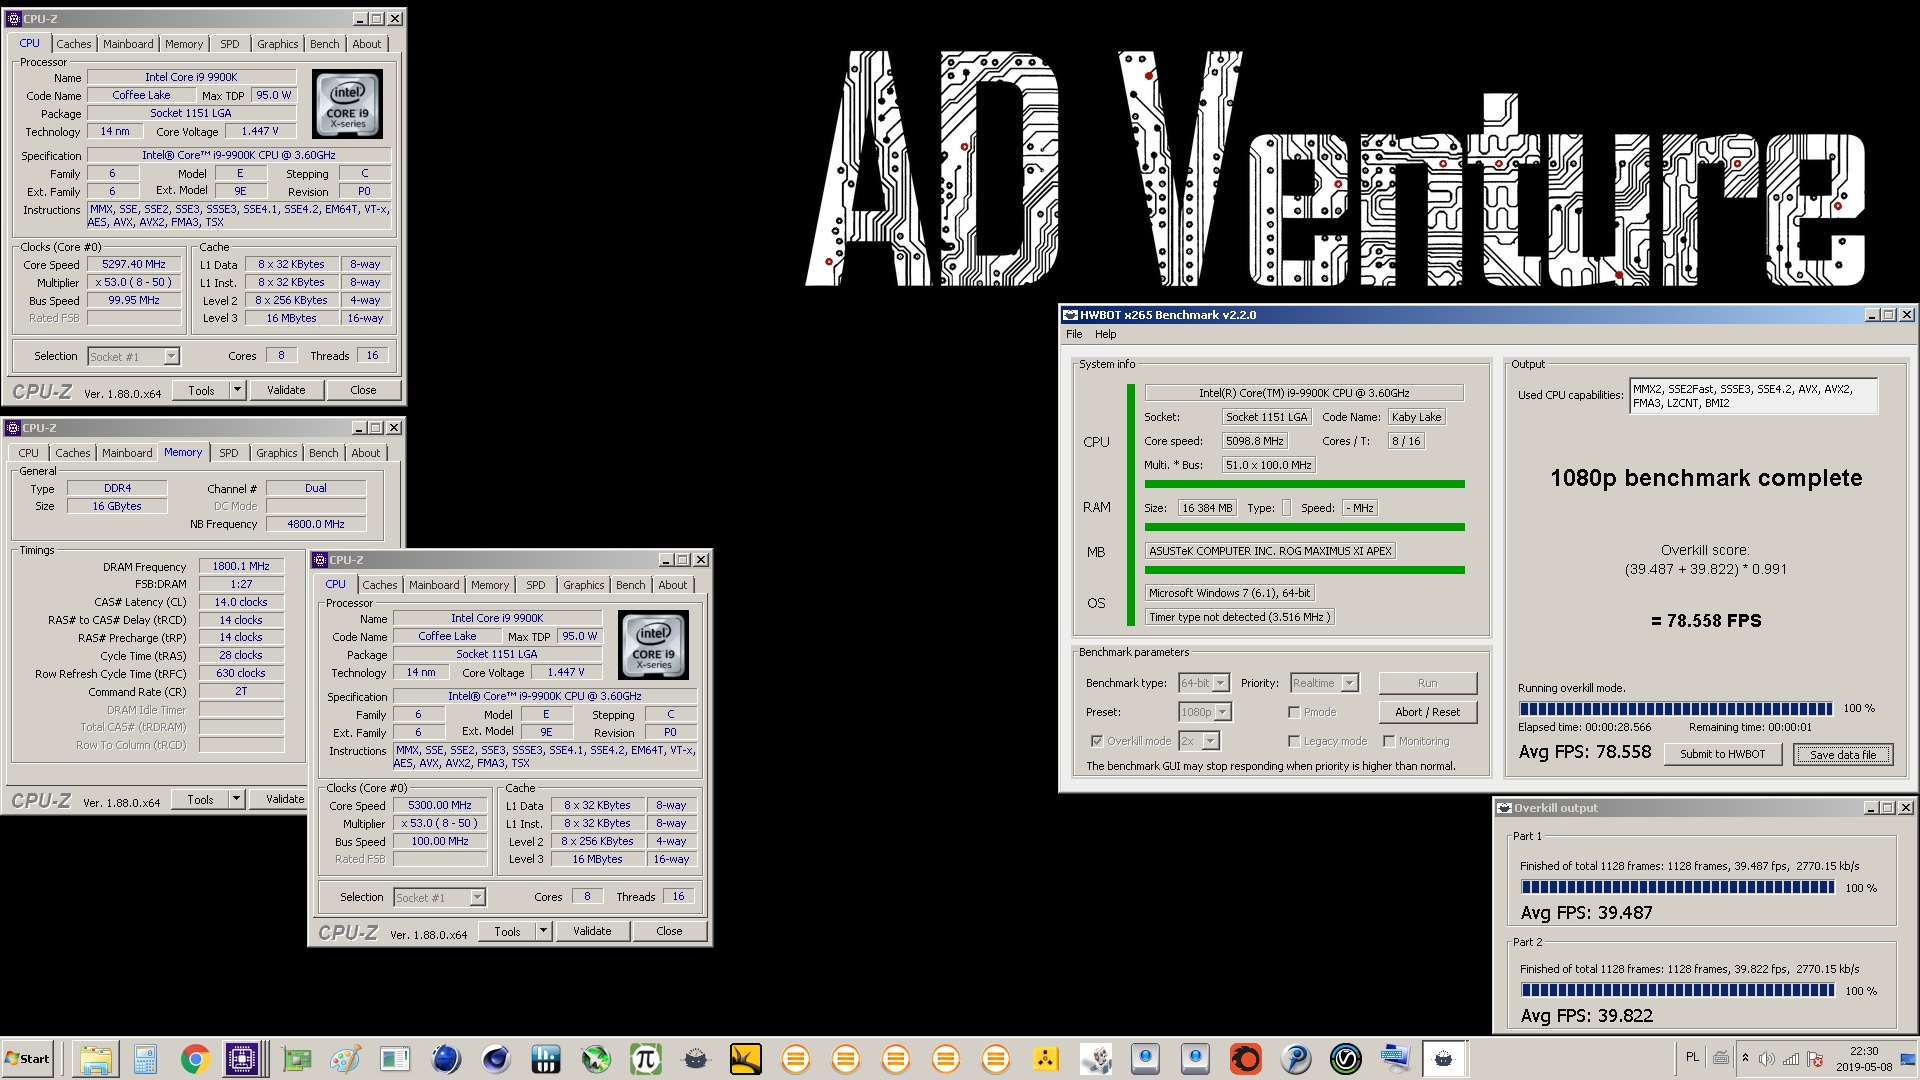Switch to active HWBOT x265 taskbar button
This screenshot has height=1080, width=1920.
coord(1443,1059)
